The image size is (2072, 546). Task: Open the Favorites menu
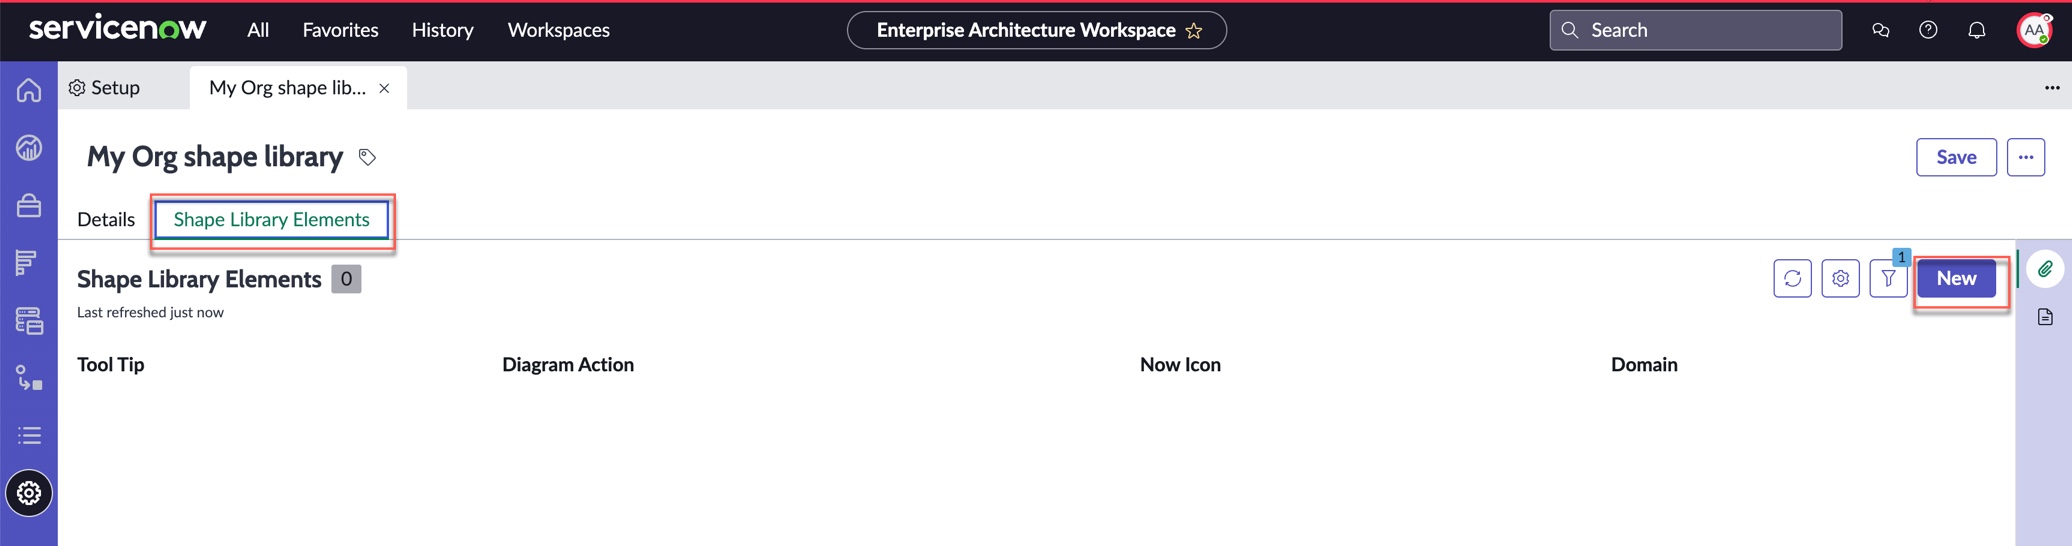pyautogui.click(x=340, y=30)
